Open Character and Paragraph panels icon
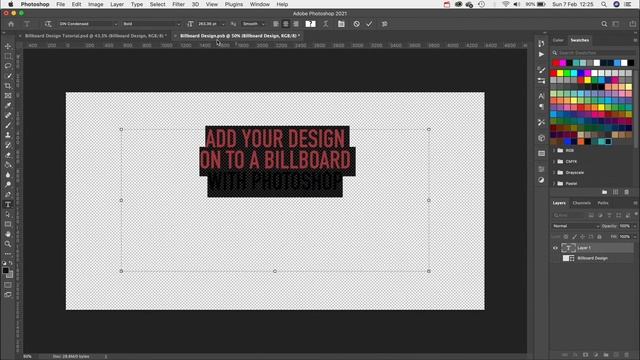The width and height of the screenshot is (640, 360). point(341,24)
